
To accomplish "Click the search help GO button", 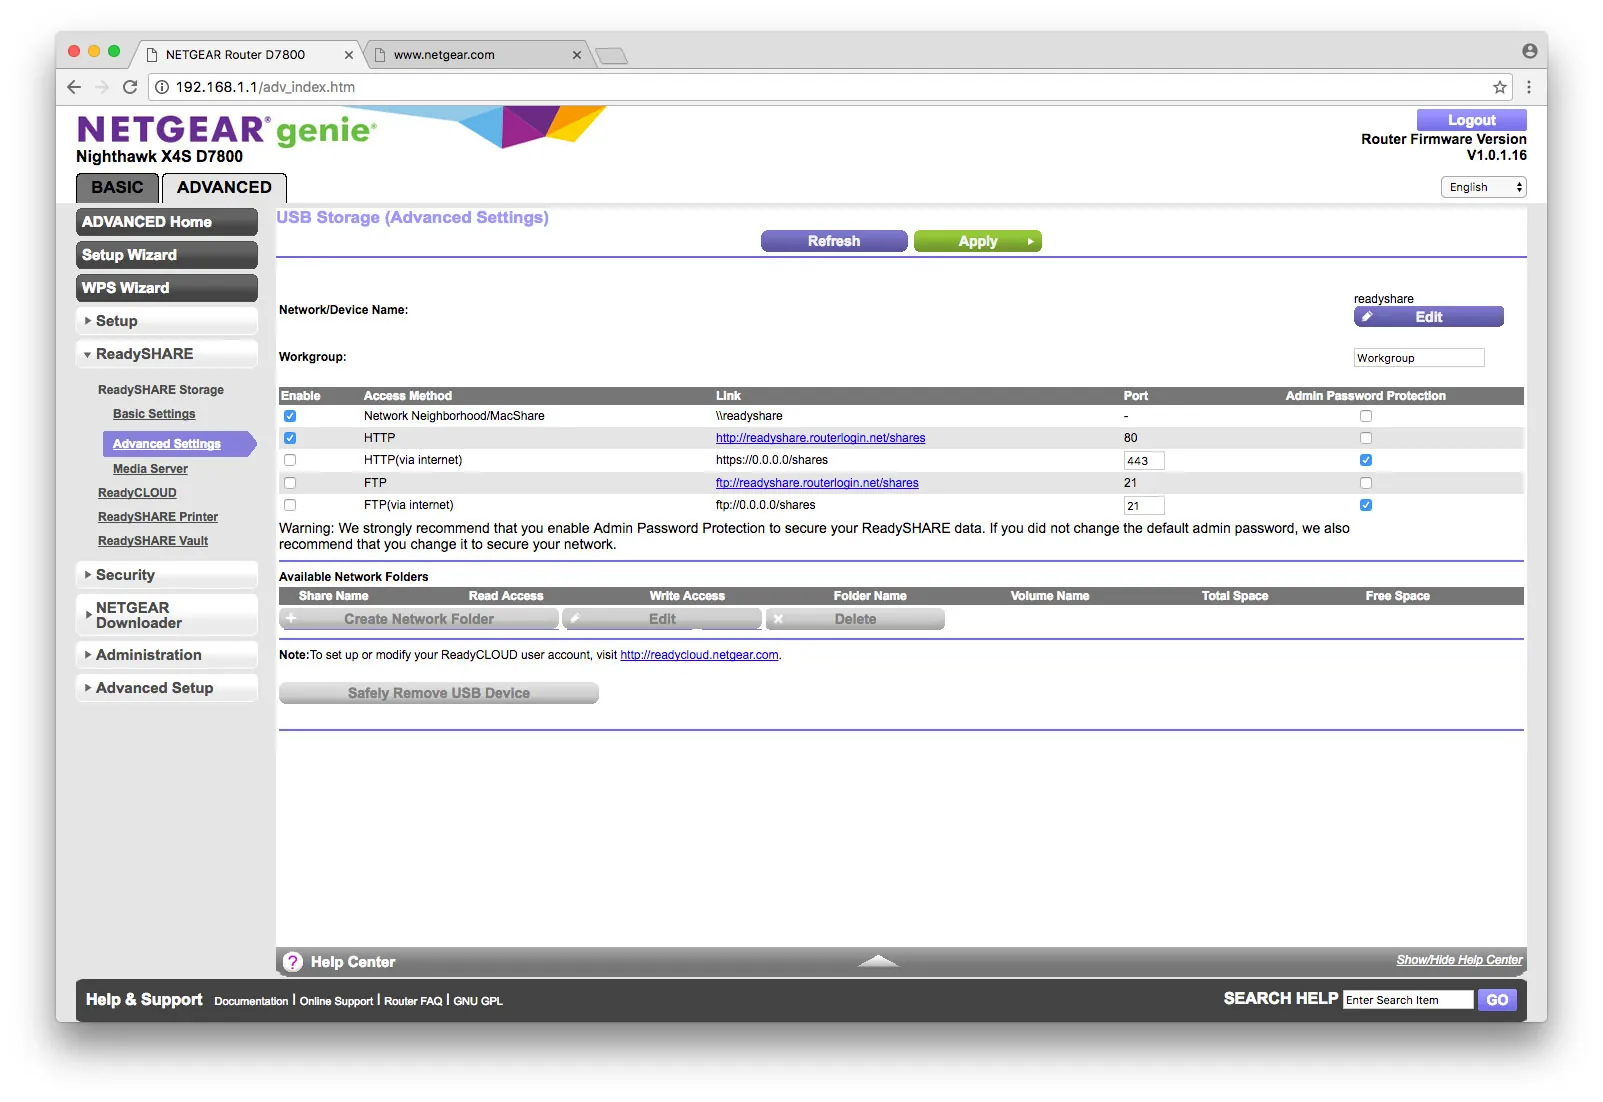I will coord(1497,1000).
